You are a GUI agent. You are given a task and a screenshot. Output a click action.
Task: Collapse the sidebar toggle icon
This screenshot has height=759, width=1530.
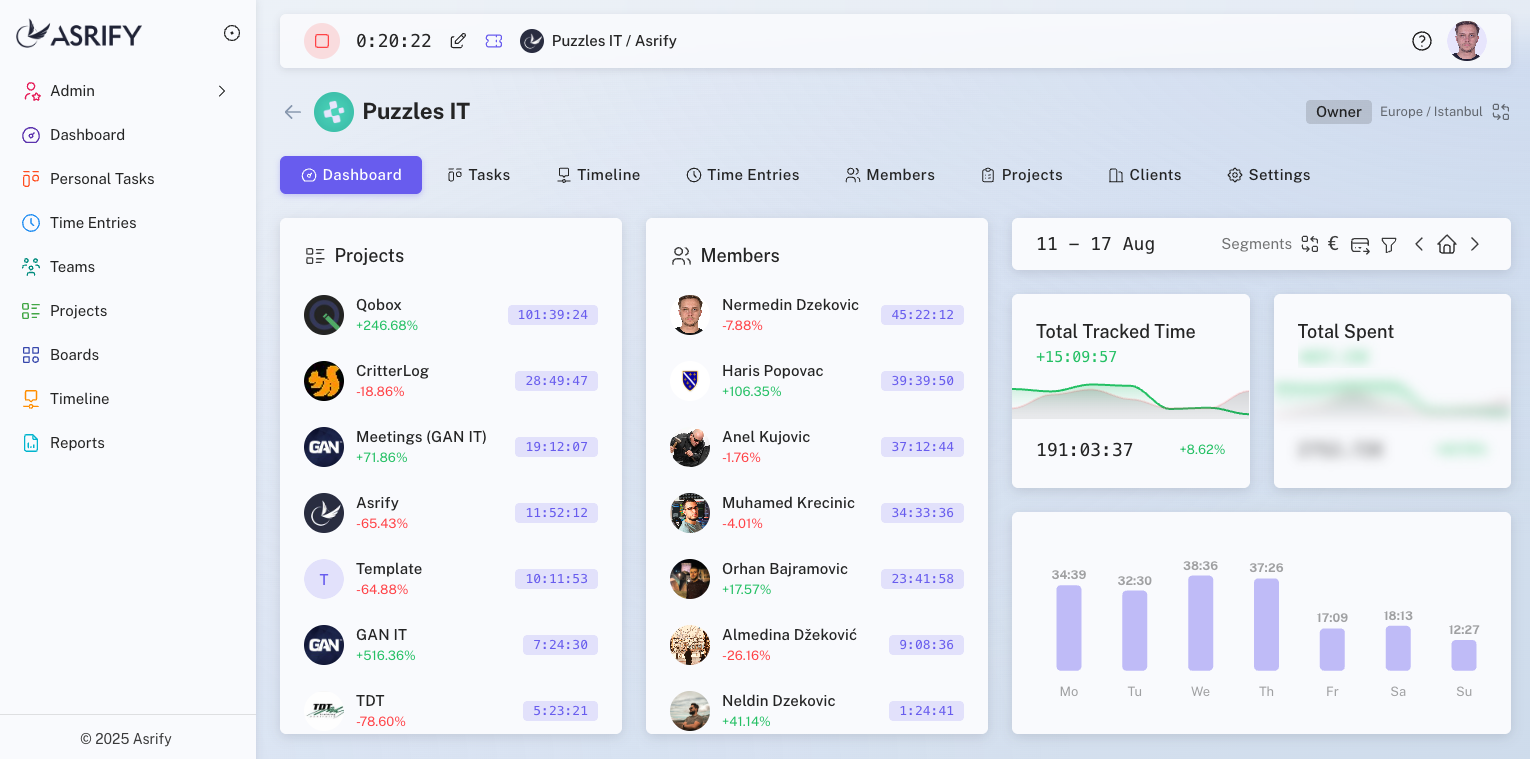(x=232, y=33)
